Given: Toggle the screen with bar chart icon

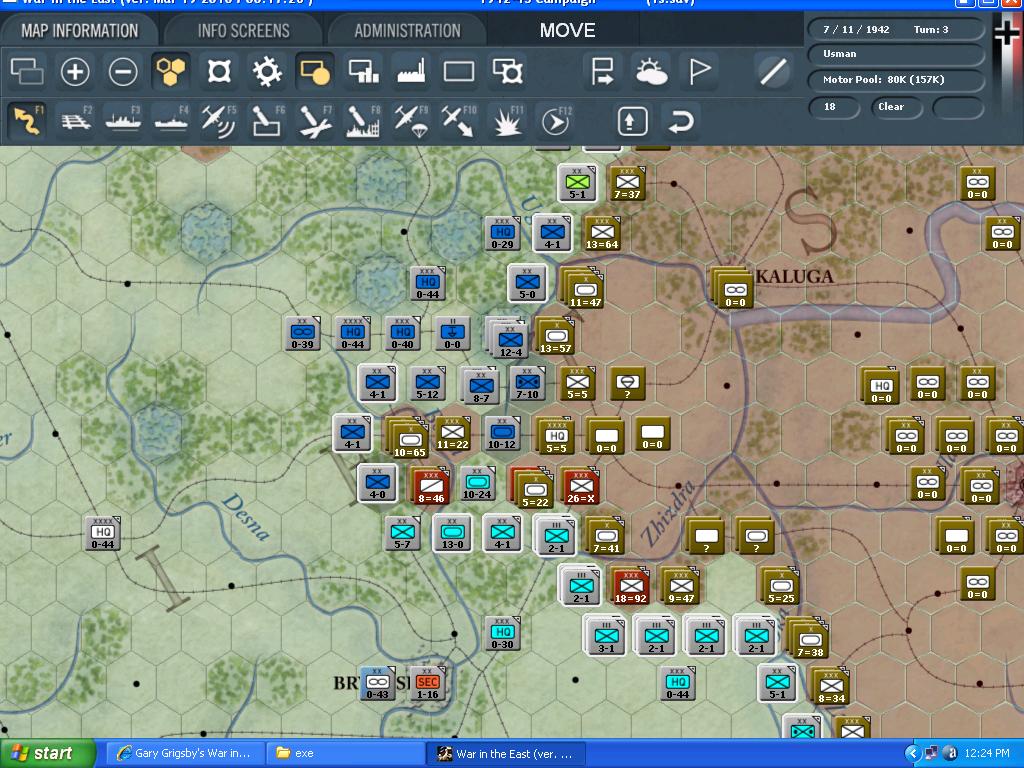Looking at the screenshot, I should (363, 71).
